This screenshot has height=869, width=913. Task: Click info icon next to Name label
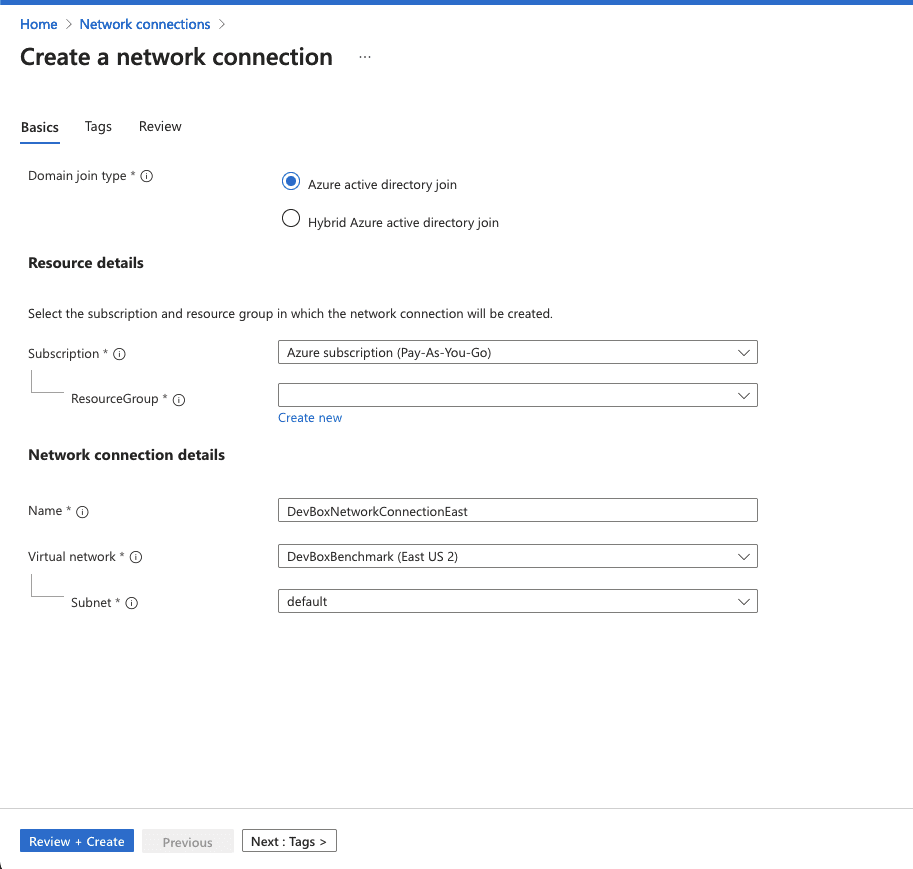point(83,512)
